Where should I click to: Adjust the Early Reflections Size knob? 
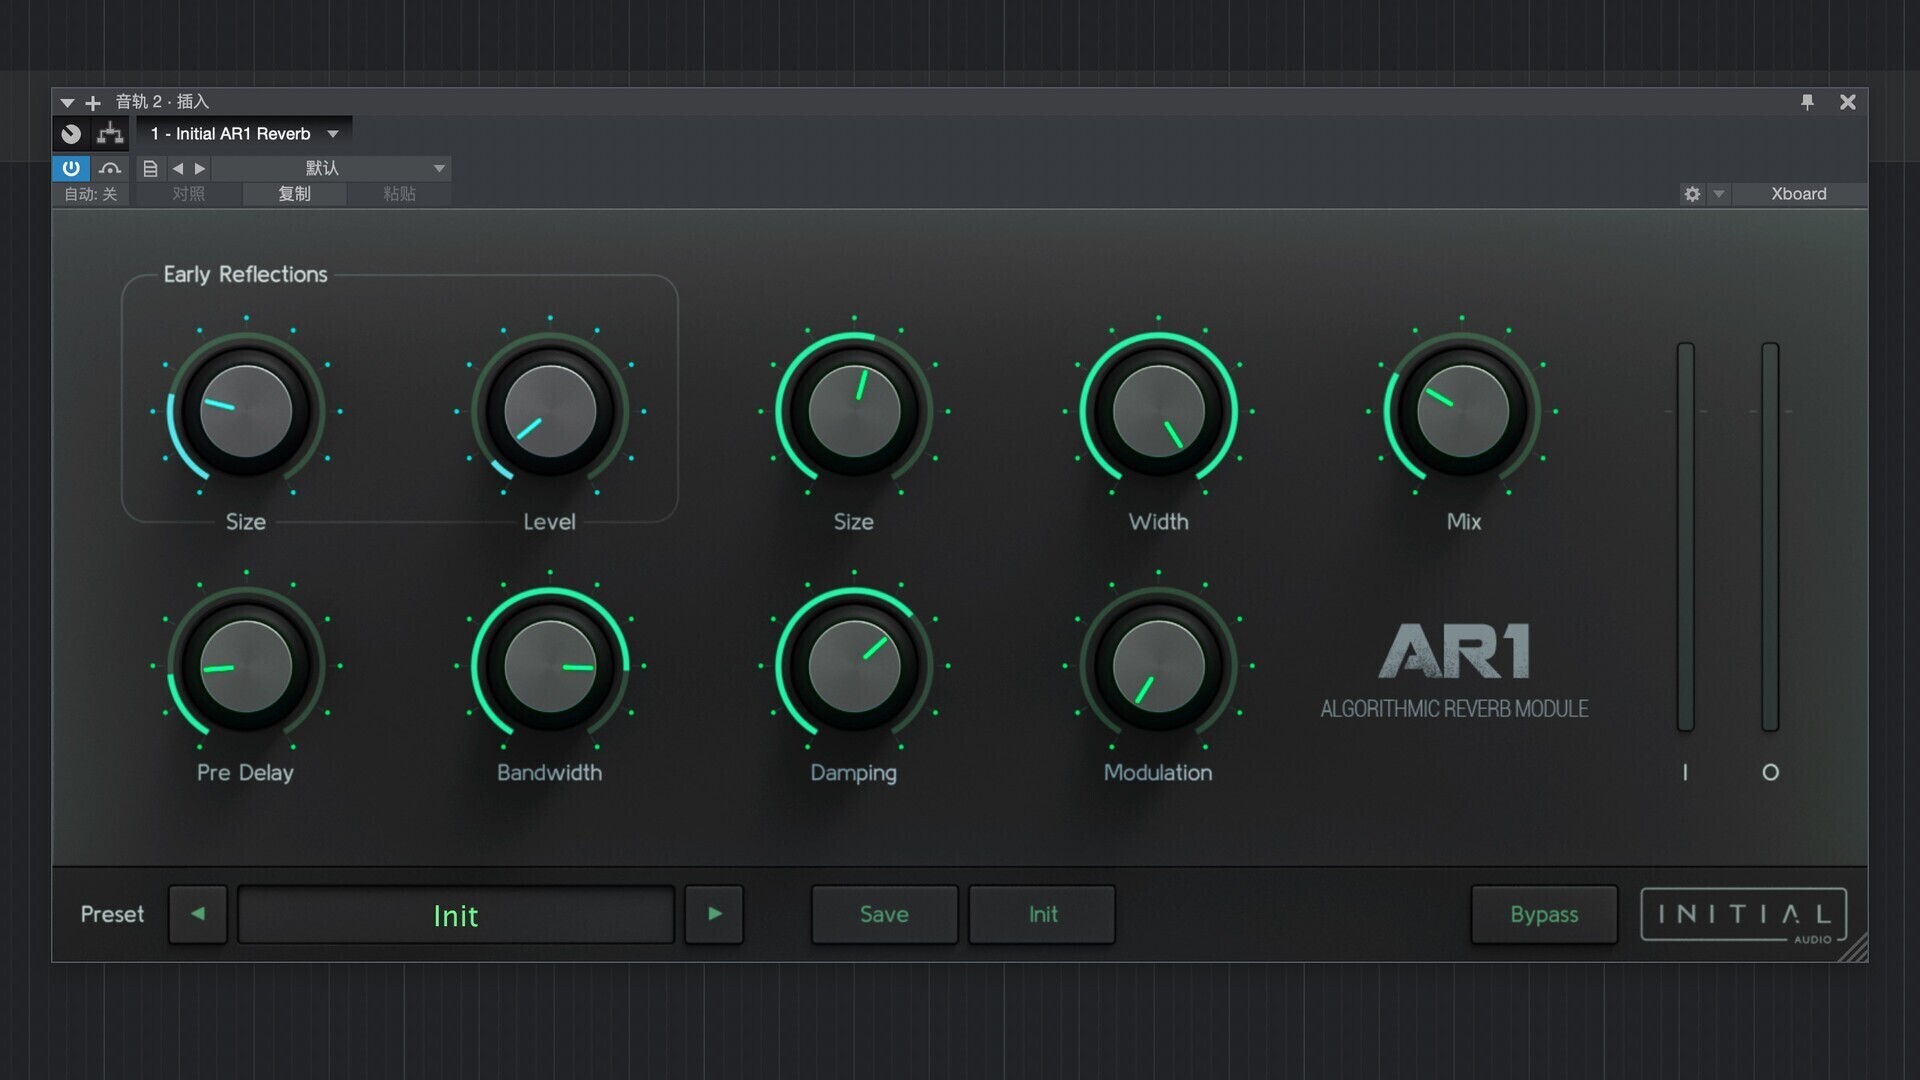coord(246,411)
